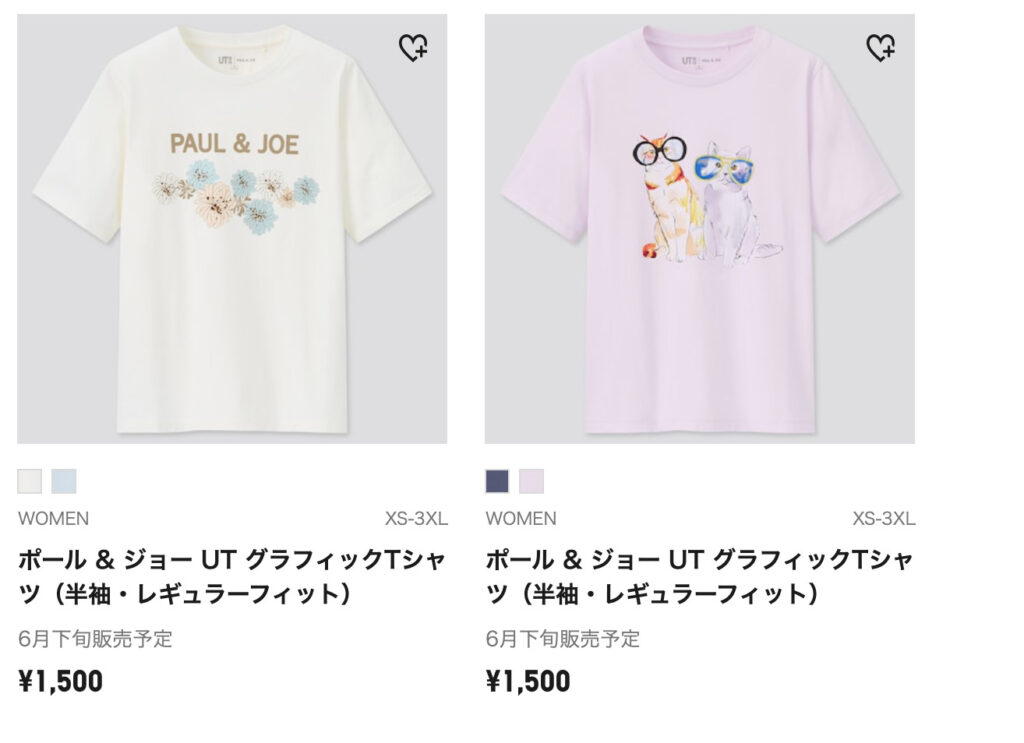The width and height of the screenshot is (1024, 743).
Task: Choose the navy color swatch
Action: 498,481
